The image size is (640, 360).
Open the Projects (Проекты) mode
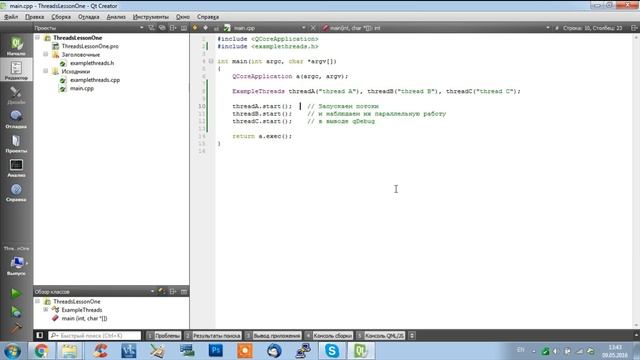(16, 144)
